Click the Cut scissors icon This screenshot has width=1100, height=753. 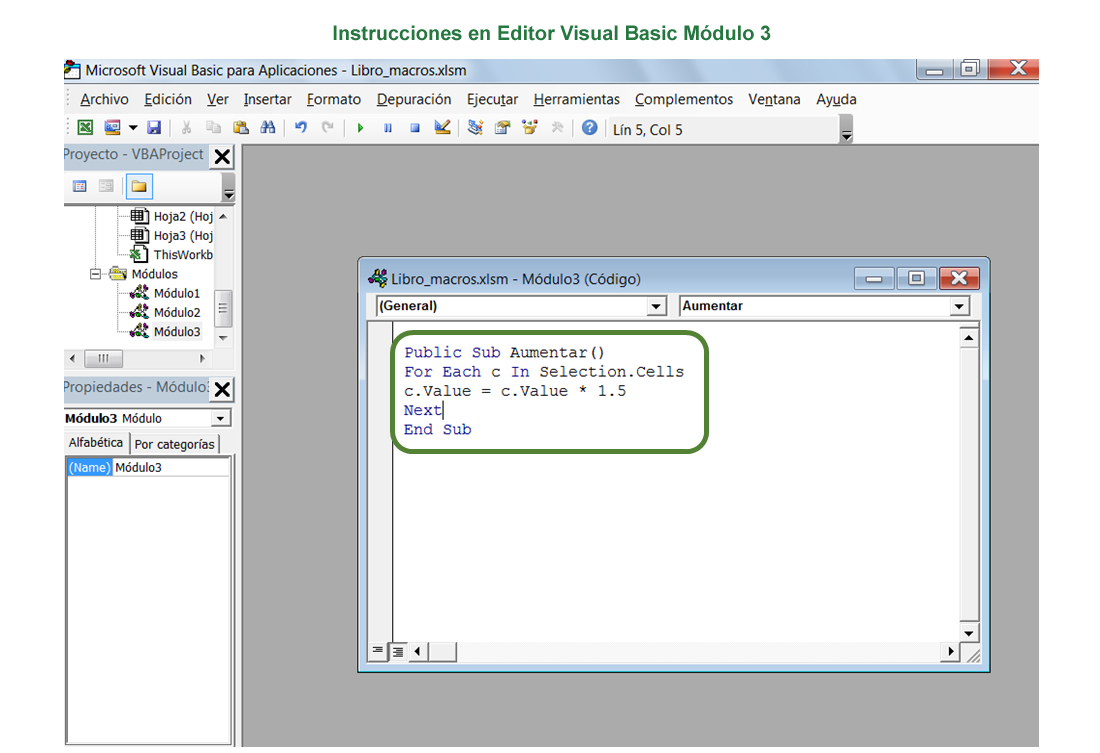[x=186, y=128]
